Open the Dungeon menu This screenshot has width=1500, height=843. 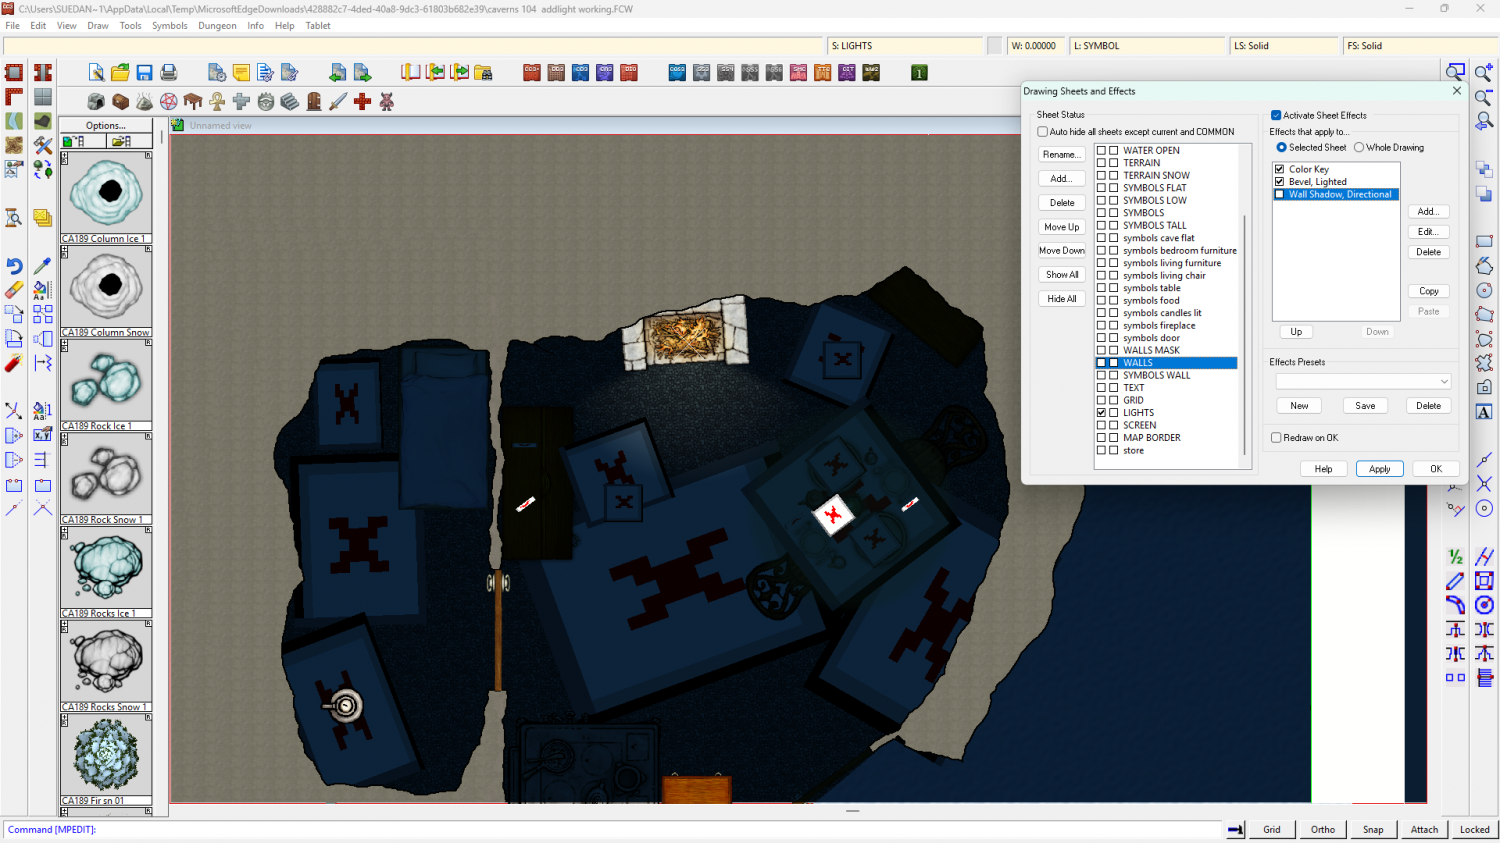[x=217, y=26]
